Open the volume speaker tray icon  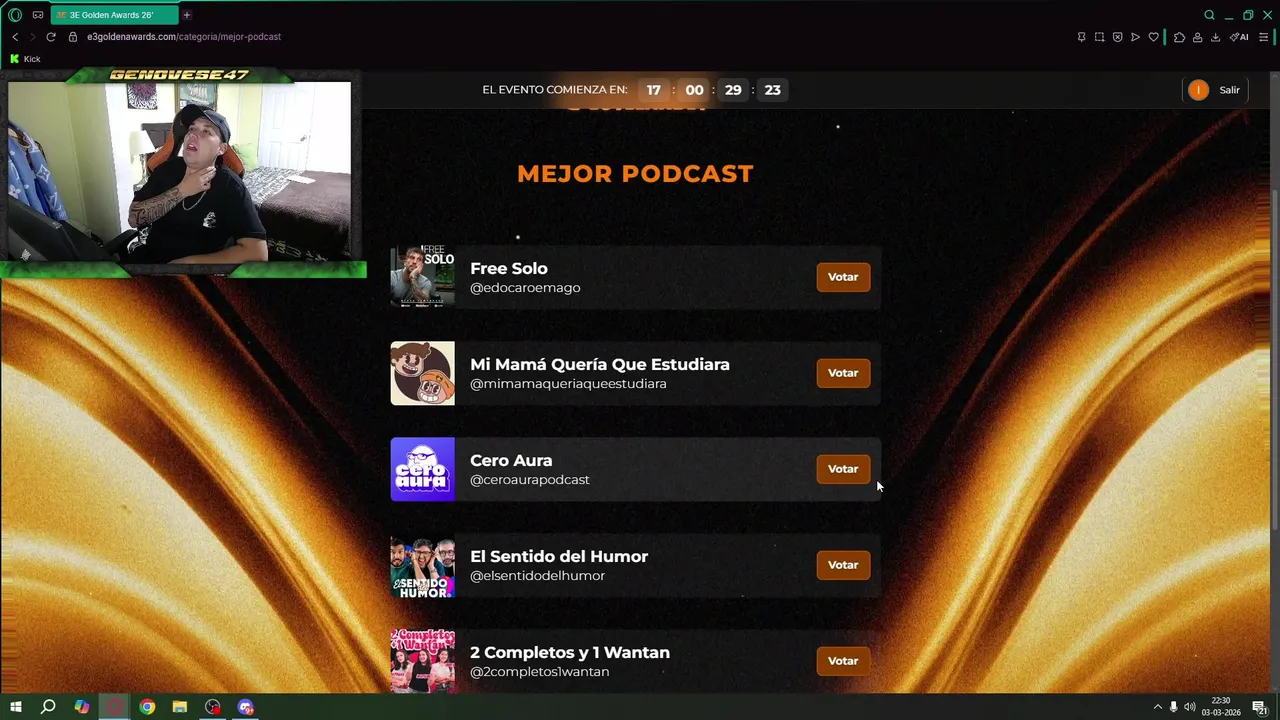[x=1190, y=707]
